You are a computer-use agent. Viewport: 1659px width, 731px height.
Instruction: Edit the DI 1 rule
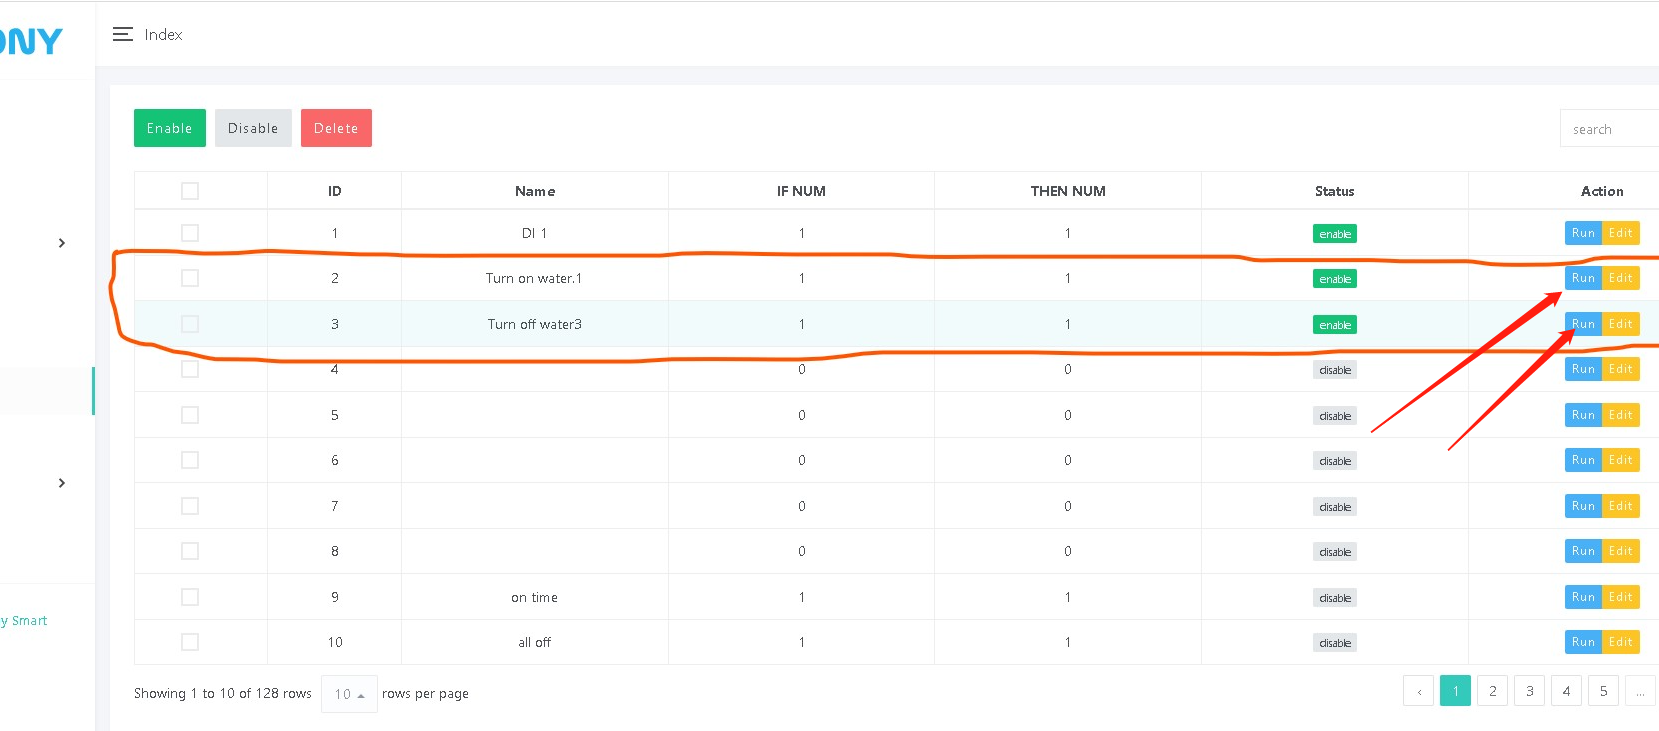pos(1620,233)
